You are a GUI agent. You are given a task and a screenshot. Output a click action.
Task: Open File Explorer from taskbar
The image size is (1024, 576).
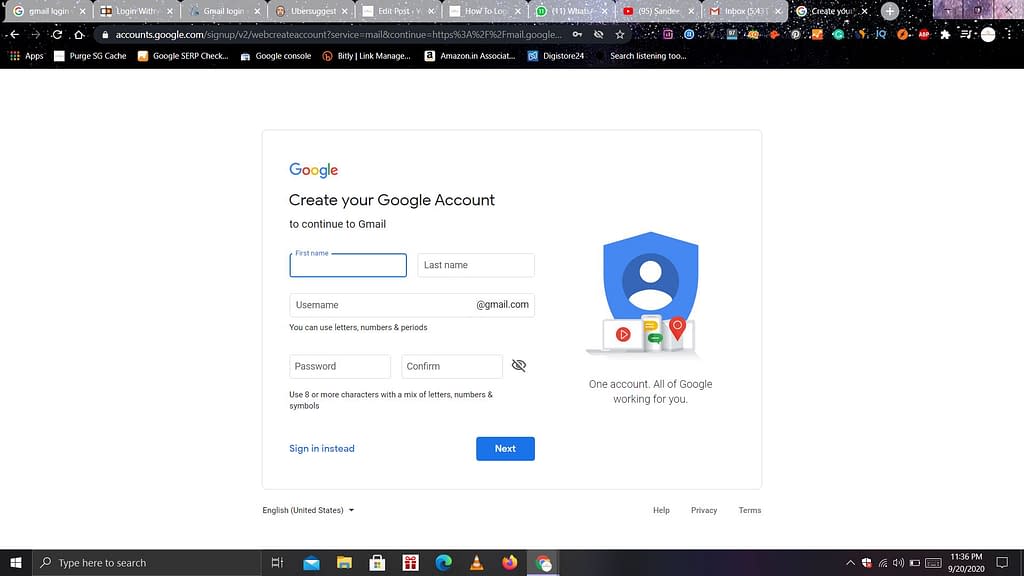(344, 562)
